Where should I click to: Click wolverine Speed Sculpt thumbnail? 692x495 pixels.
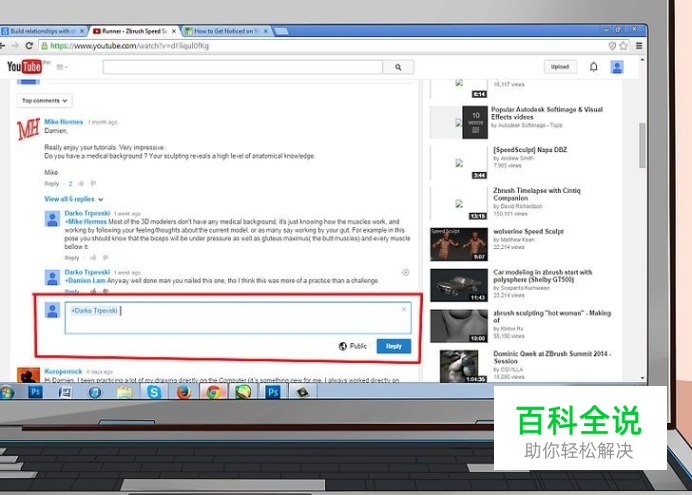click(459, 244)
